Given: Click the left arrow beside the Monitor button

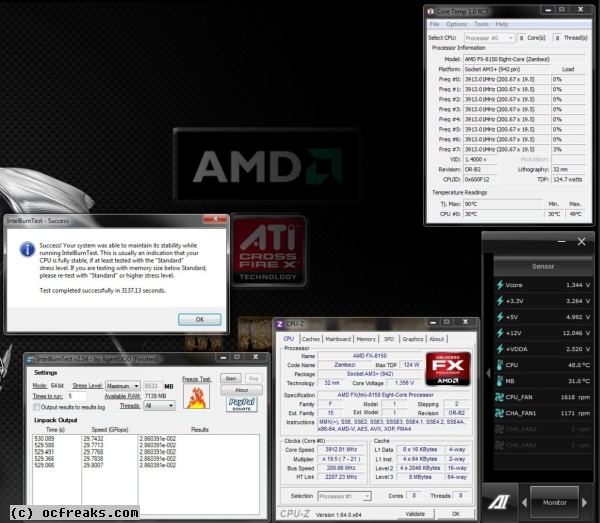Looking at the screenshot, I should coord(524,502).
